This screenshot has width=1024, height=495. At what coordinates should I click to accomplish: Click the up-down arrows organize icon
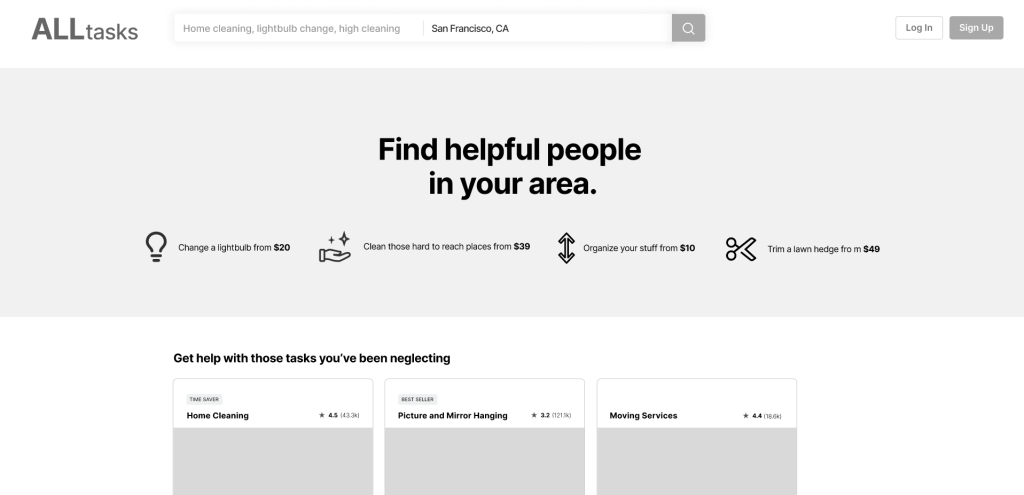point(566,248)
